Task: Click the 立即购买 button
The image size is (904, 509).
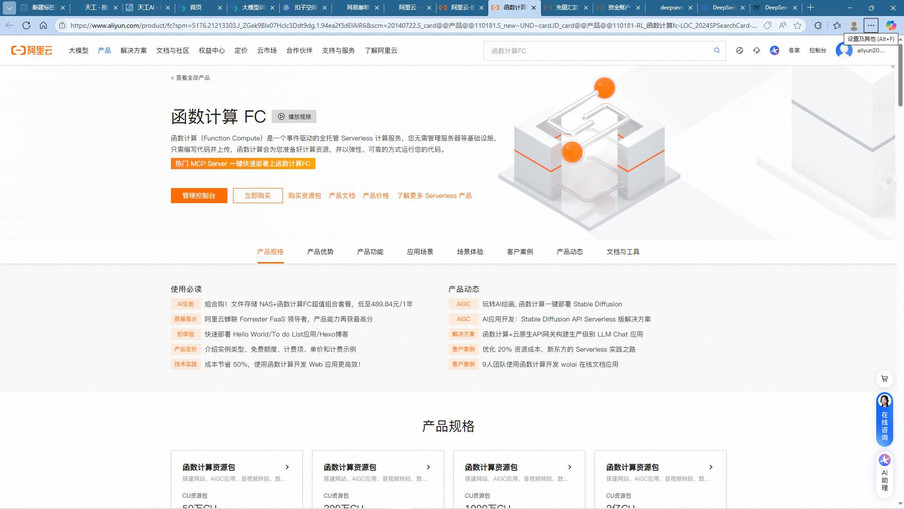Action: coord(258,195)
